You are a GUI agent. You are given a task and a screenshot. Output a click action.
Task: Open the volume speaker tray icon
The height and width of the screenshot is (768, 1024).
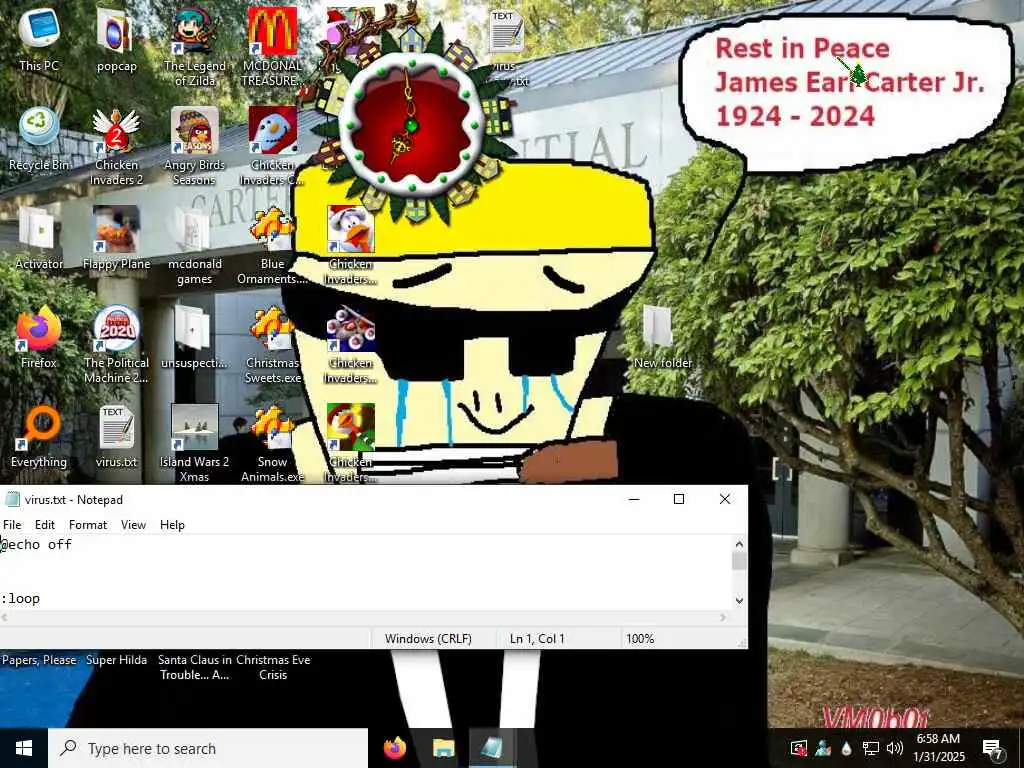click(x=895, y=748)
